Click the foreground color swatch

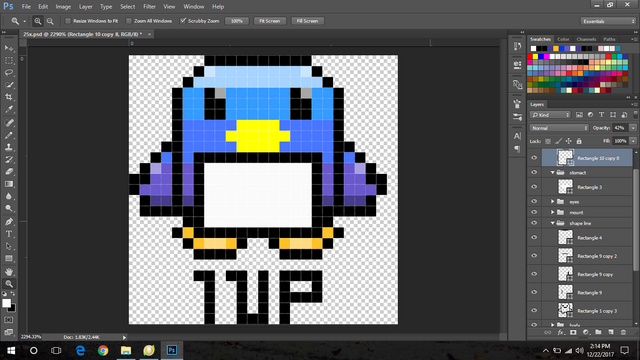[6, 303]
